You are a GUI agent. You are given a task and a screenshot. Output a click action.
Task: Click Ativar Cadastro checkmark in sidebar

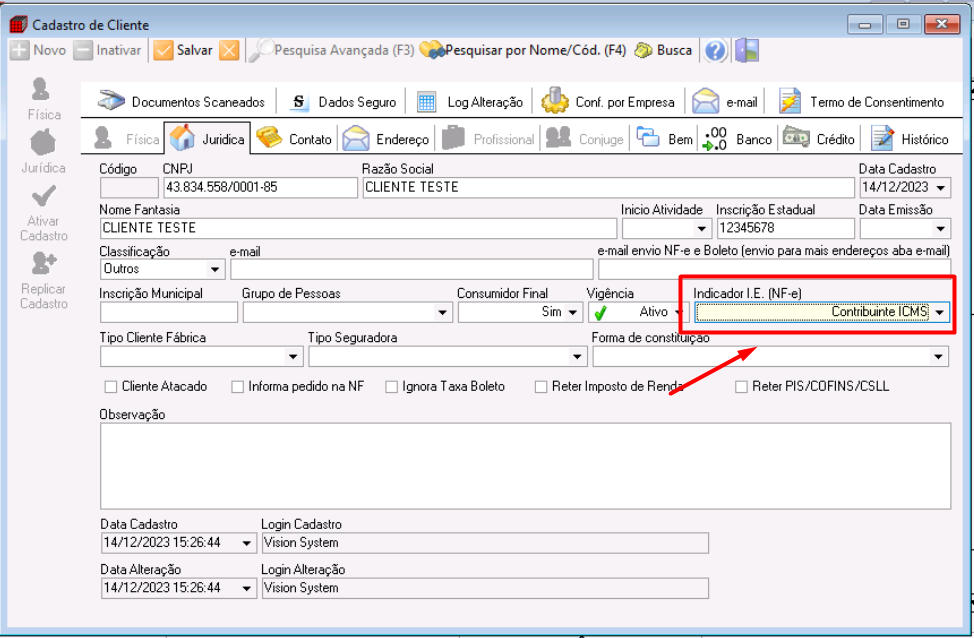coord(43,197)
